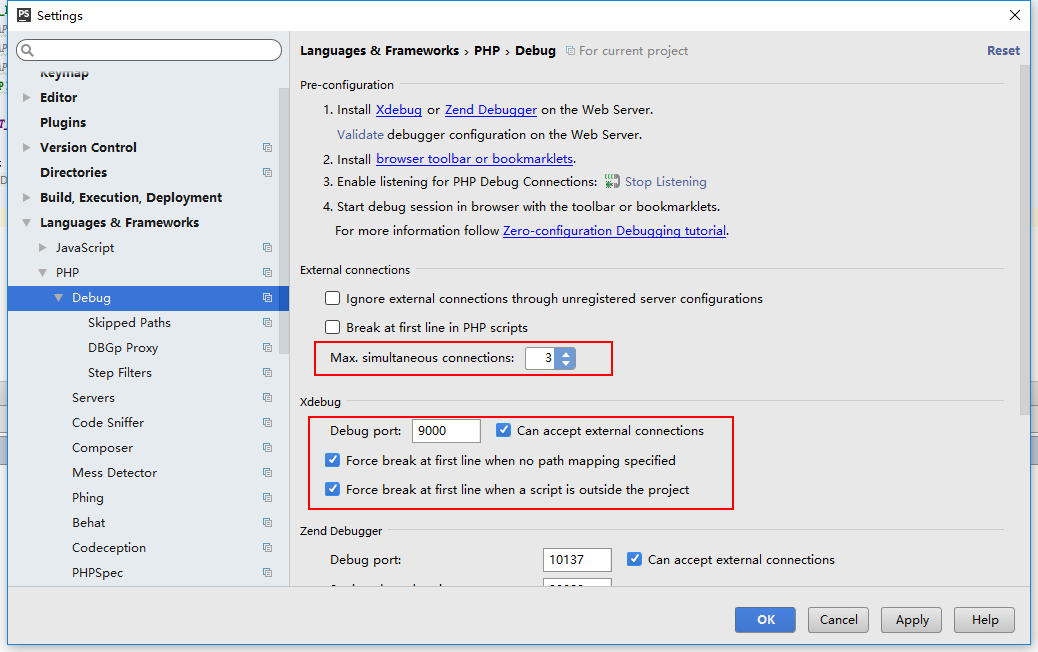The width and height of the screenshot is (1038, 652).
Task: Click Validate debugger configuration link
Action: pyautogui.click(x=360, y=134)
